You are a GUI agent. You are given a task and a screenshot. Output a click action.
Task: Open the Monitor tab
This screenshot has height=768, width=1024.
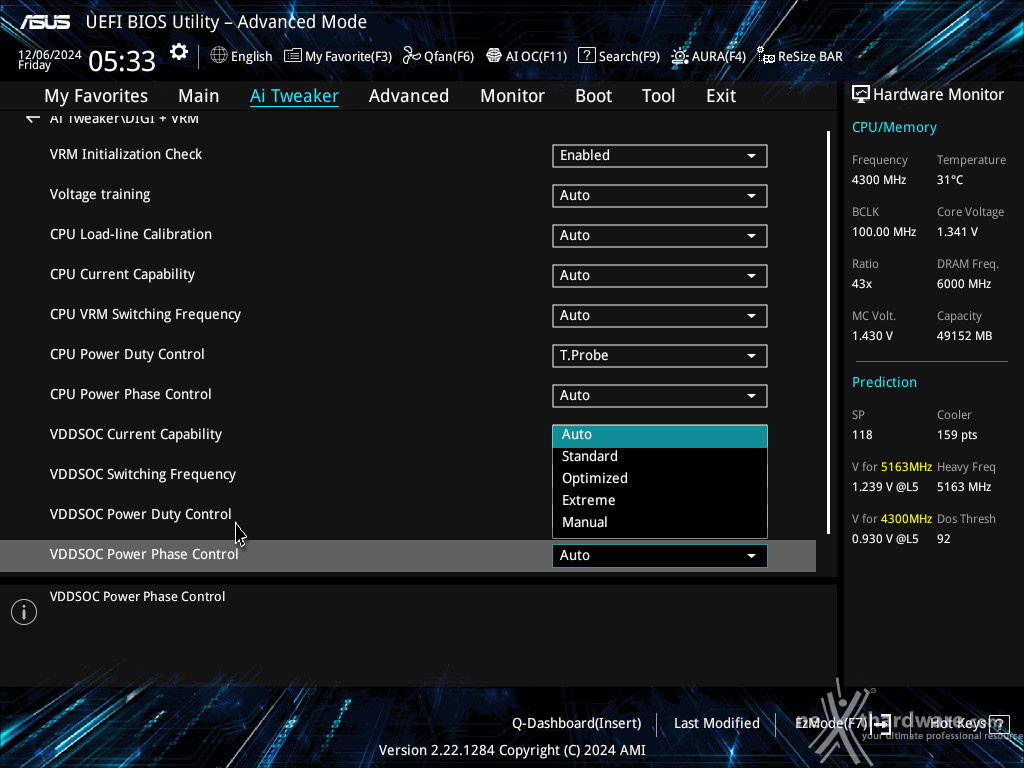tap(513, 96)
